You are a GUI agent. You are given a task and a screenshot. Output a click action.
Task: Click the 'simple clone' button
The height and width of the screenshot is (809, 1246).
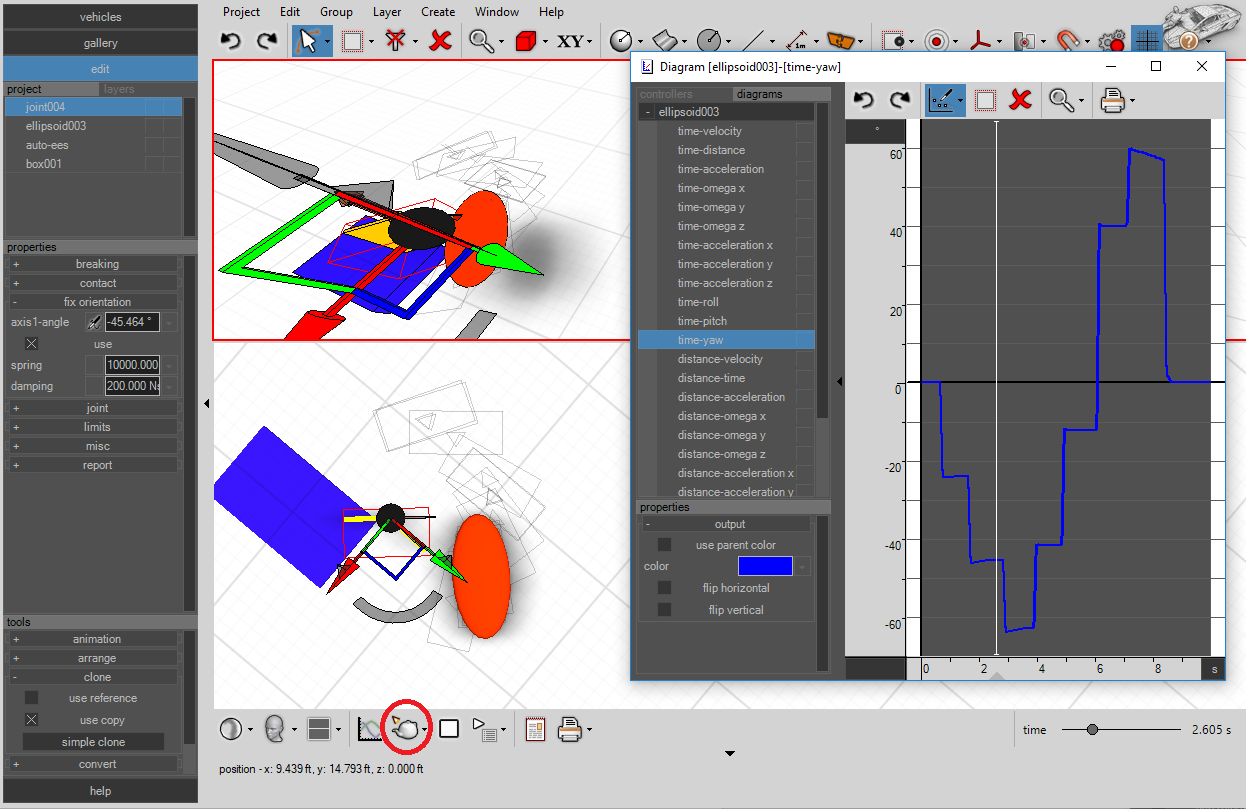coord(93,742)
